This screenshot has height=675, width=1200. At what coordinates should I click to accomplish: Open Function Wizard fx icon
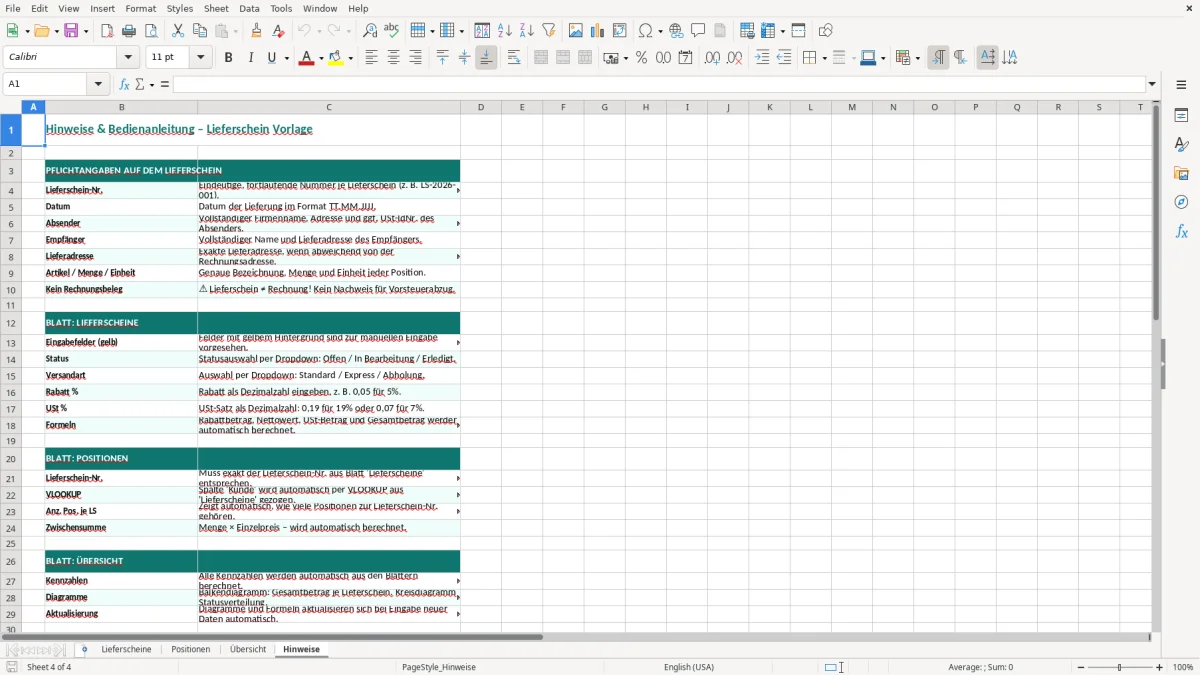(125, 85)
